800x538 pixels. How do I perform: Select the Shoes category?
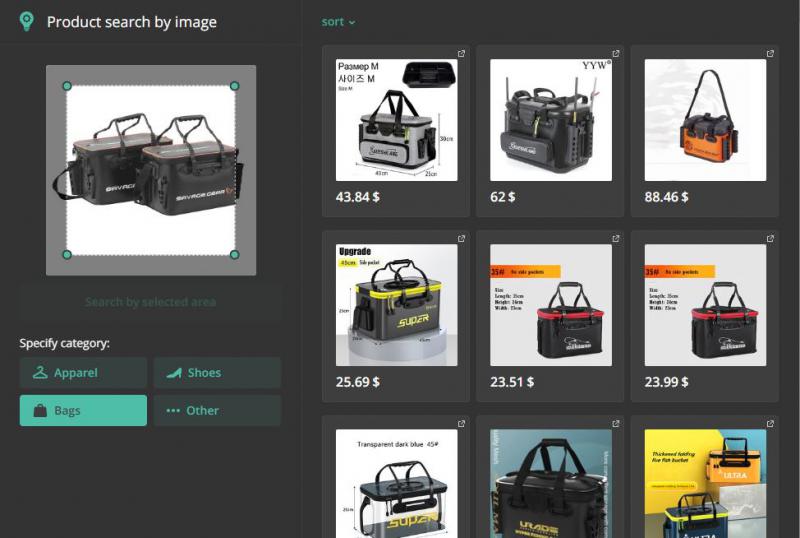[x=217, y=373]
